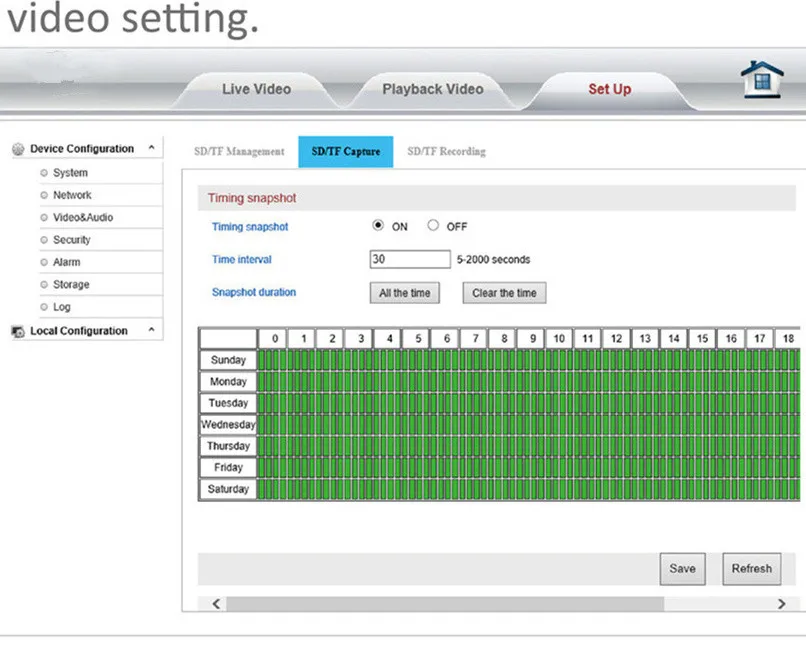Open the Network settings item

(72, 195)
